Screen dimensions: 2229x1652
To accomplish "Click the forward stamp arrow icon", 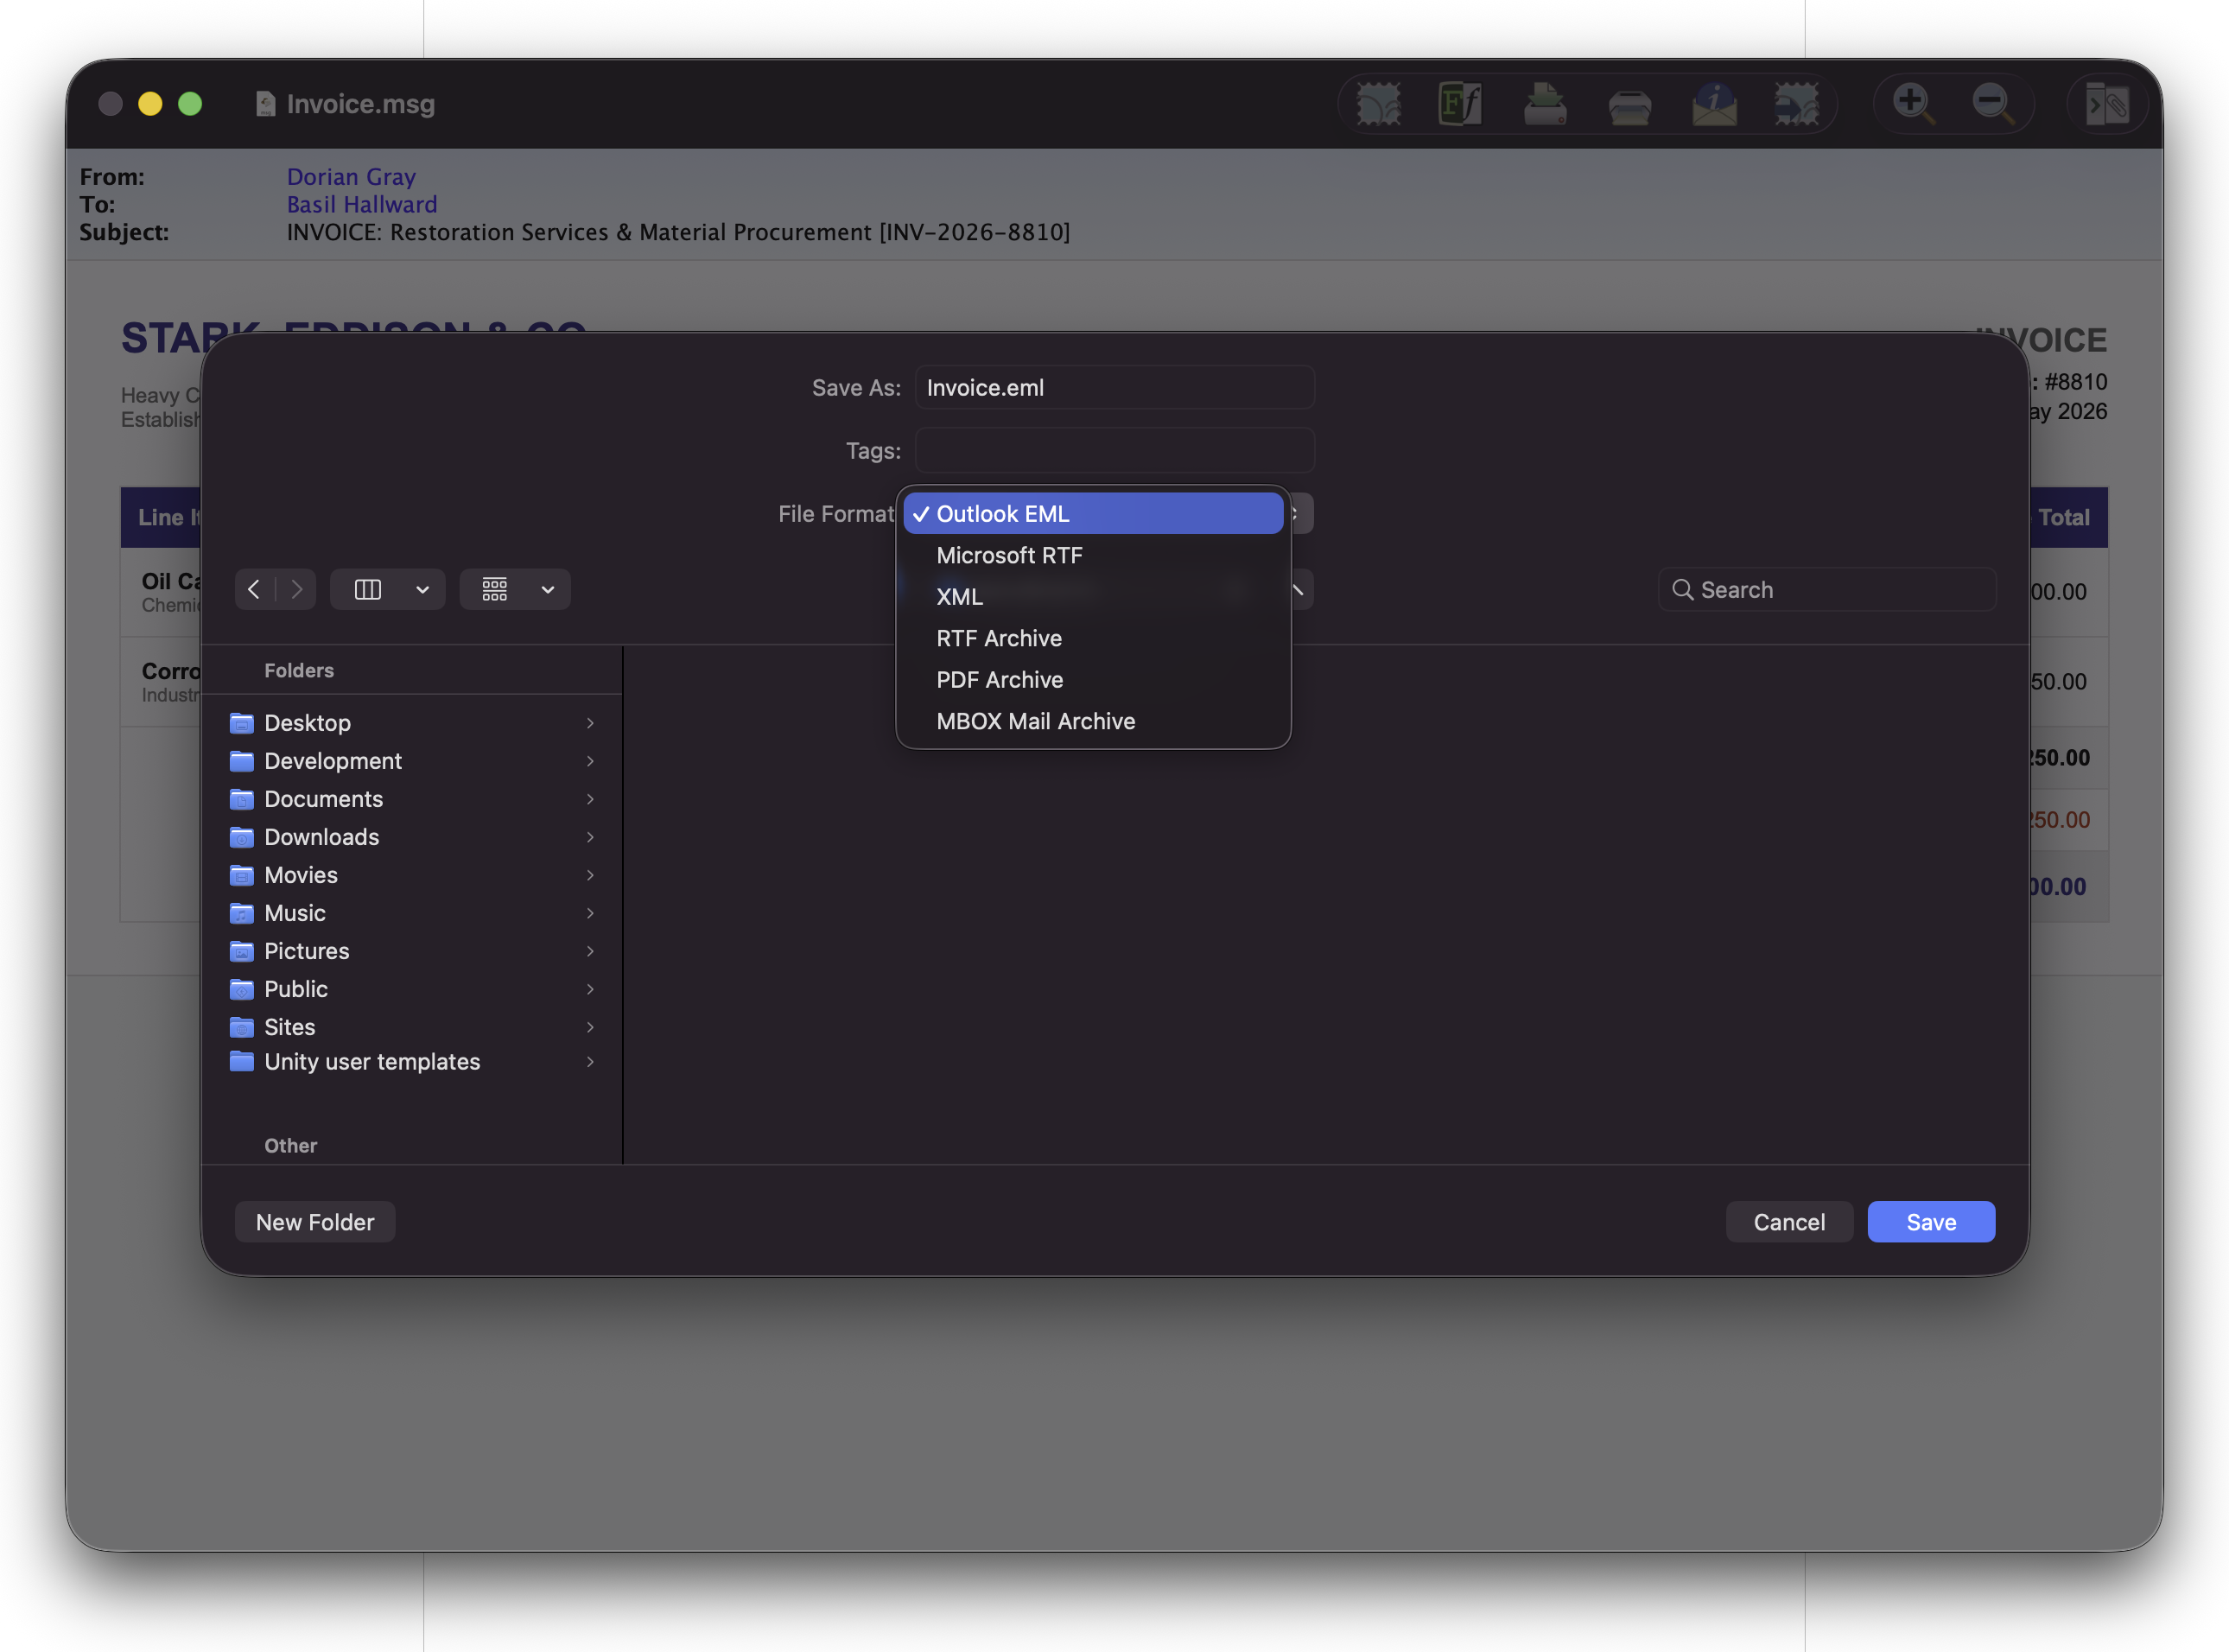I will coord(1797,104).
